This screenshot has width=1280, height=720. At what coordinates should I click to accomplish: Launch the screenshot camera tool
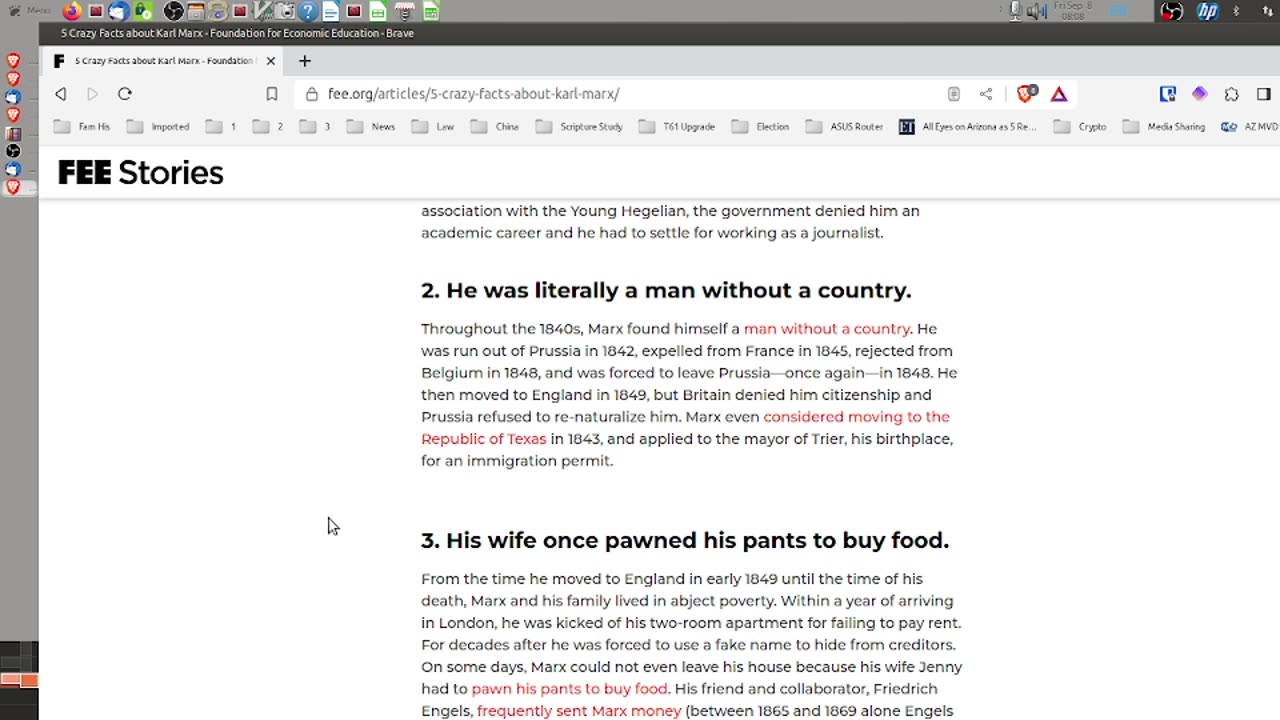(x=286, y=11)
